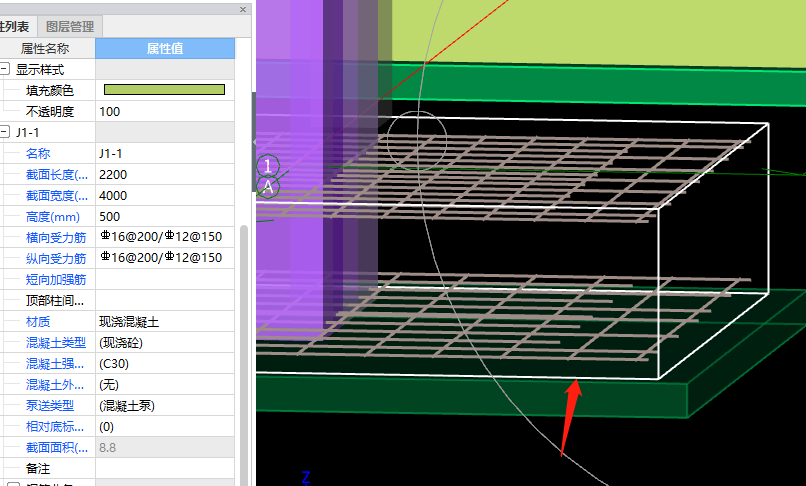Select the 截面面积 value 8.8
806x486 pixels.
[164, 448]
